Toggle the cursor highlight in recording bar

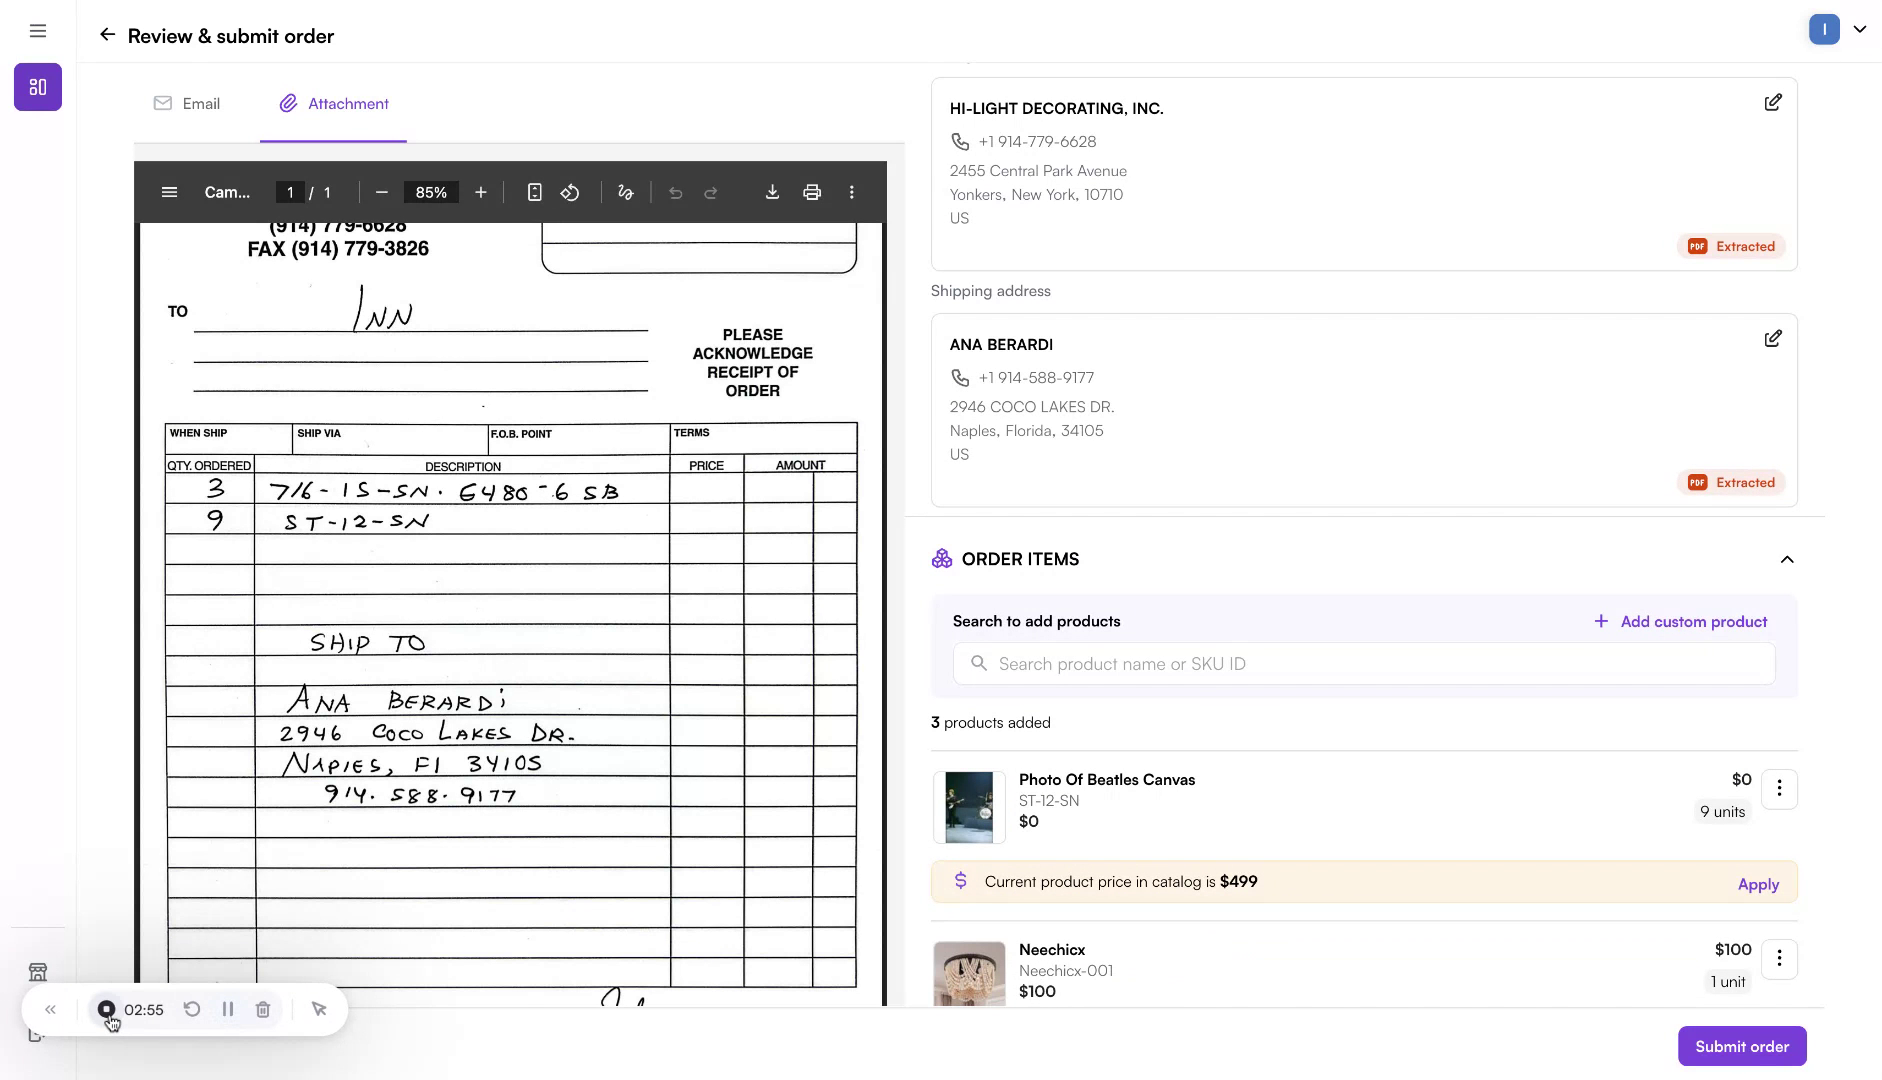coord(318,1009)
